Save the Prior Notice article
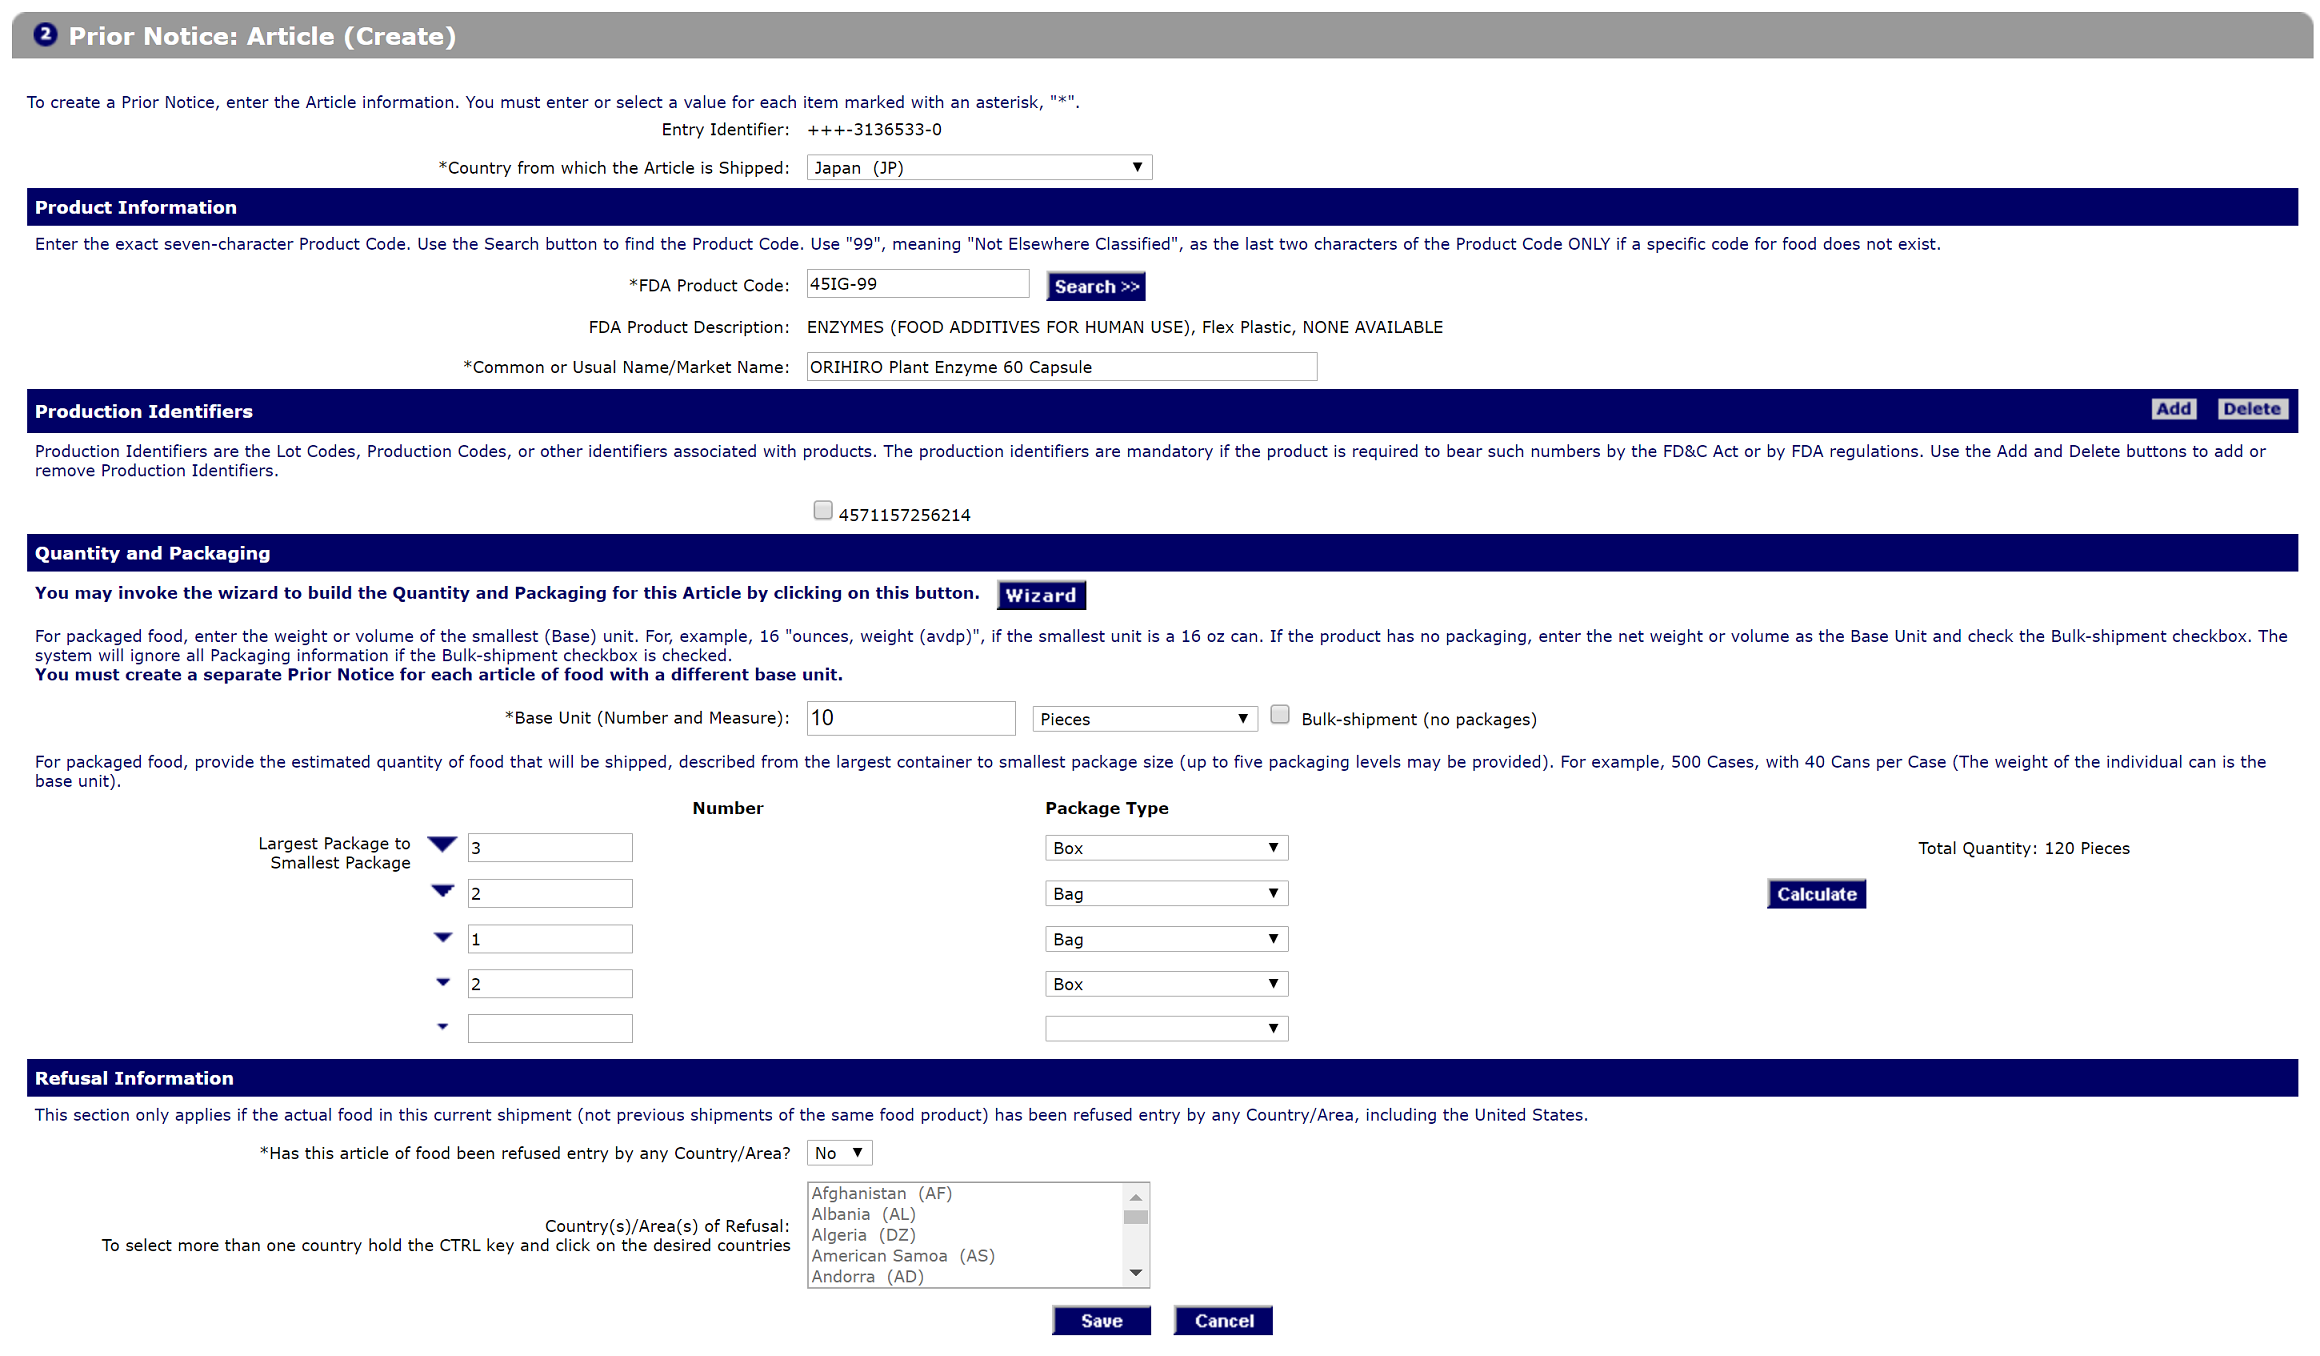 pyautogui.click(x=1101, y=1321)
